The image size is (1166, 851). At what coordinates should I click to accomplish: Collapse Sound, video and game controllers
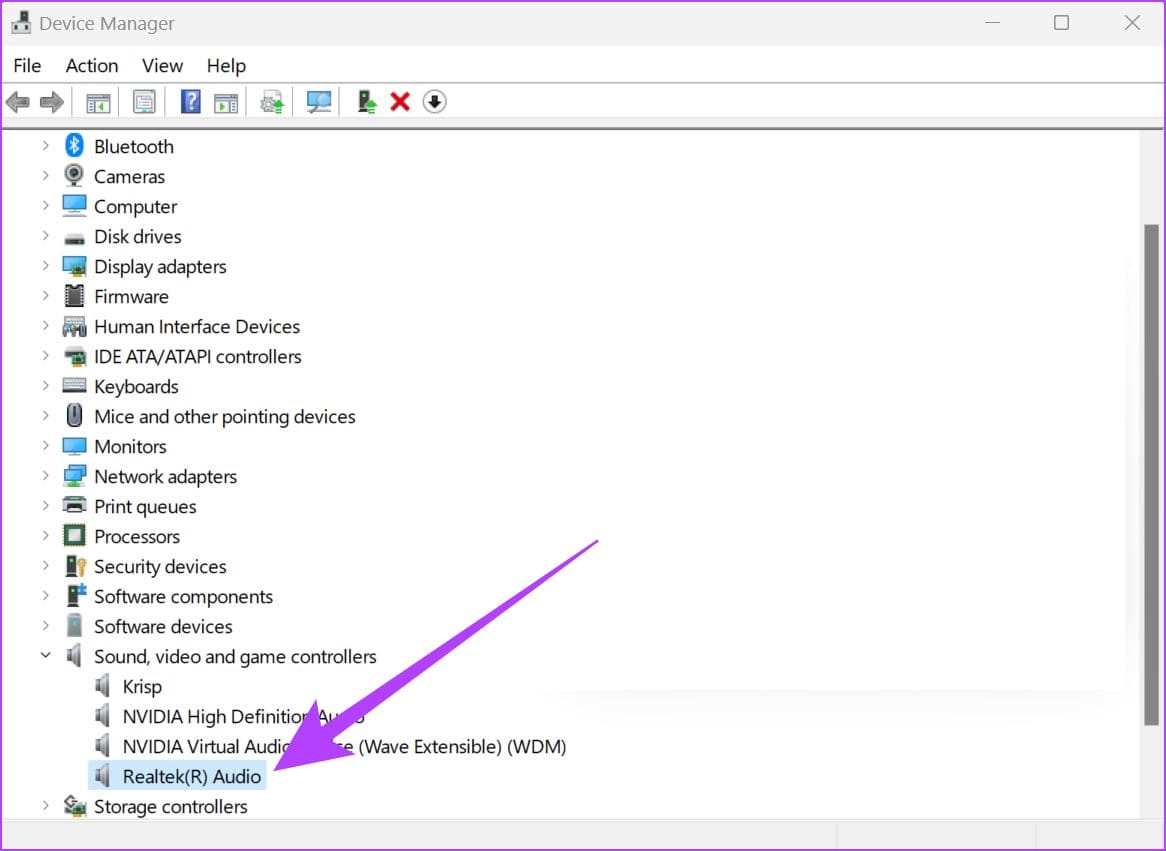point(45,655)
